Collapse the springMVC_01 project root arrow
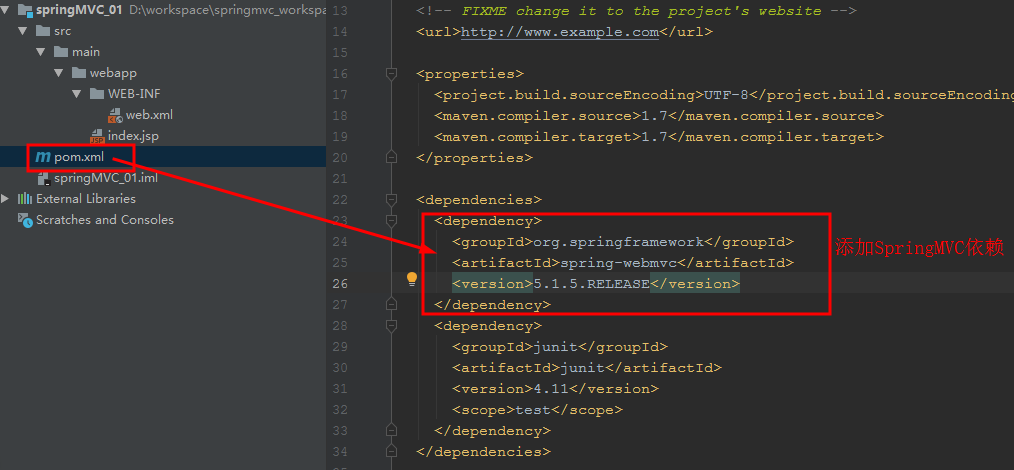1014x470 pixels. pos(7,10)
